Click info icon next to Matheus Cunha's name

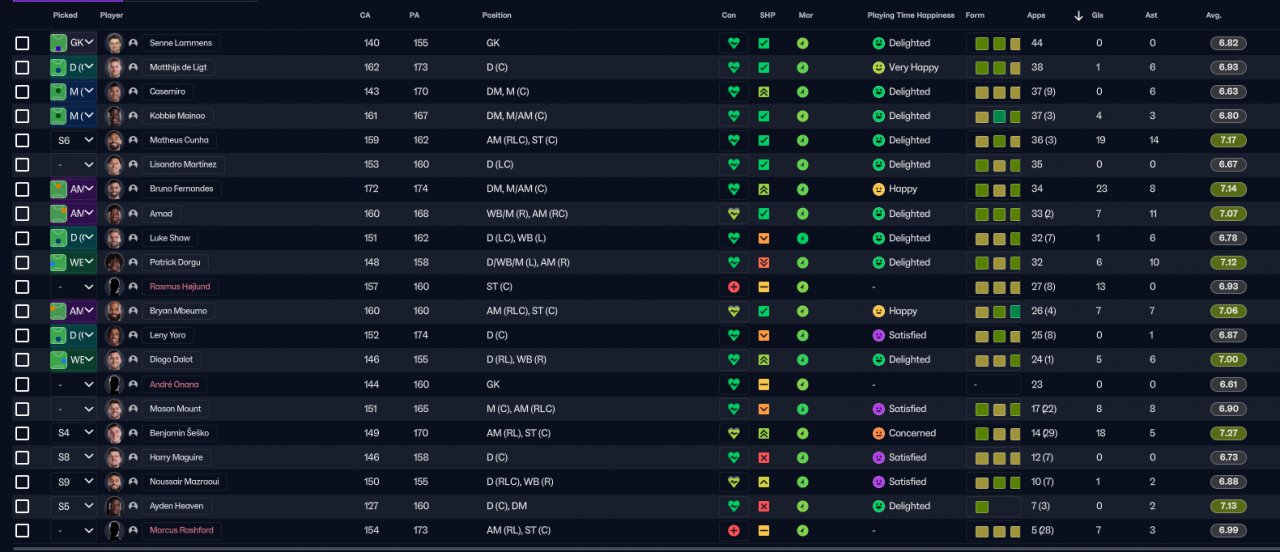click(133, 140)
